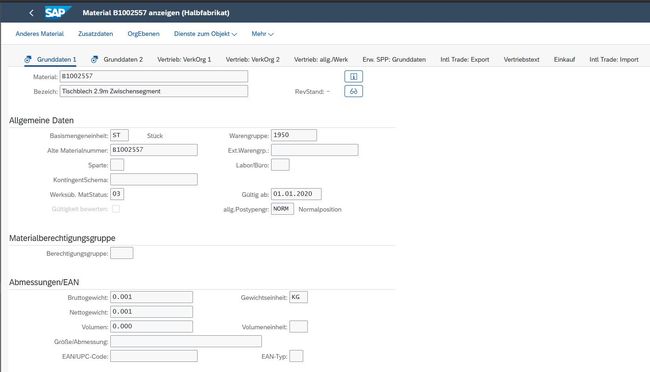Screen dimensions: 650x372
Task: Click the Grunddaten 1 tab icon
Action: click(x=28, y=59)
